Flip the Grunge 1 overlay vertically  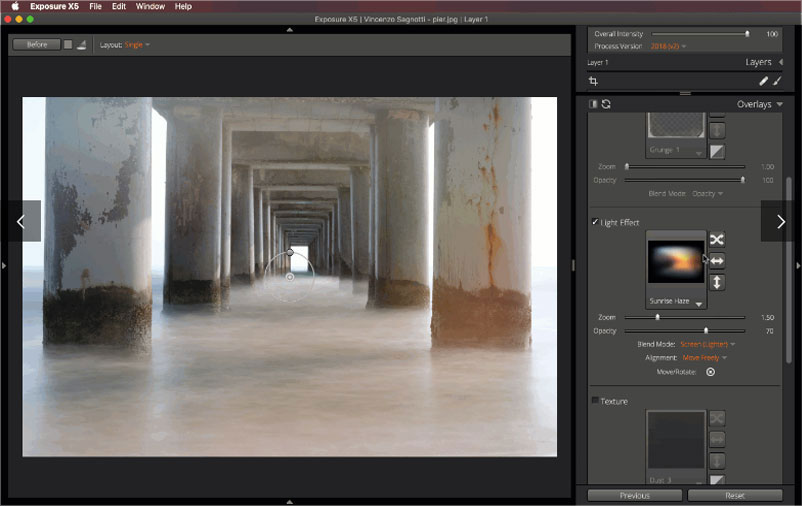(x=717, y=130)
